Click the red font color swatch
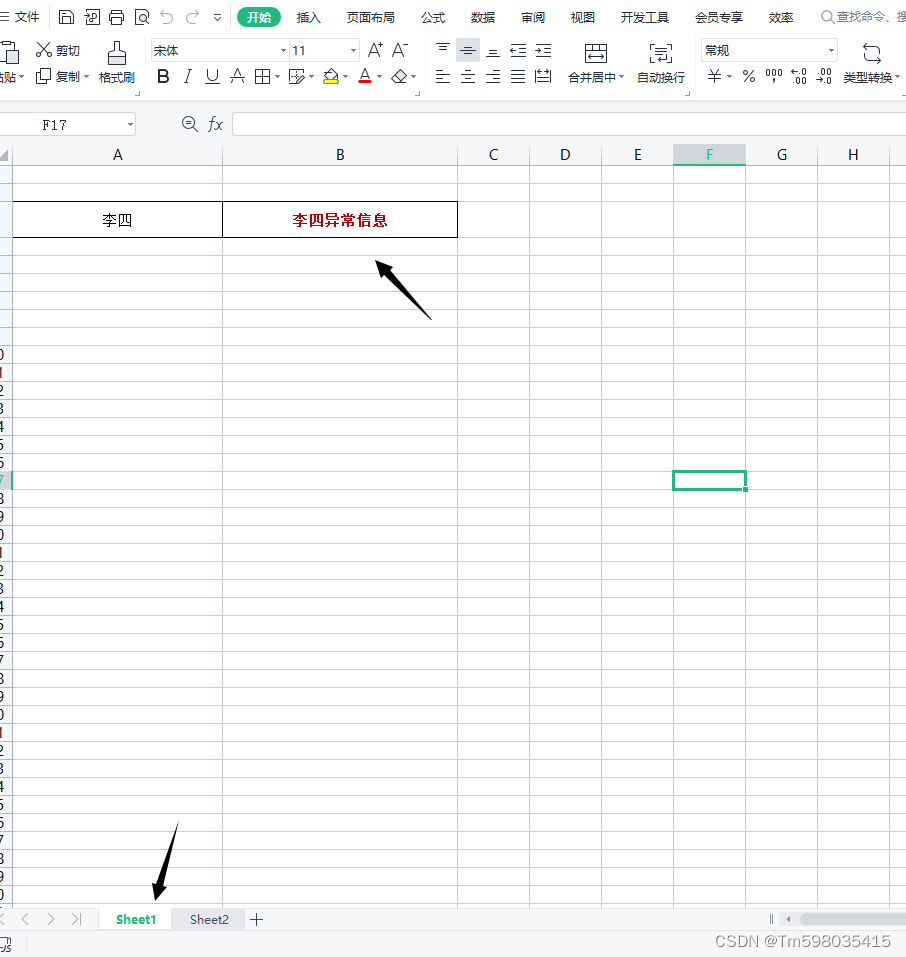This screenshot has width=906, height=957. pos(365,76)
